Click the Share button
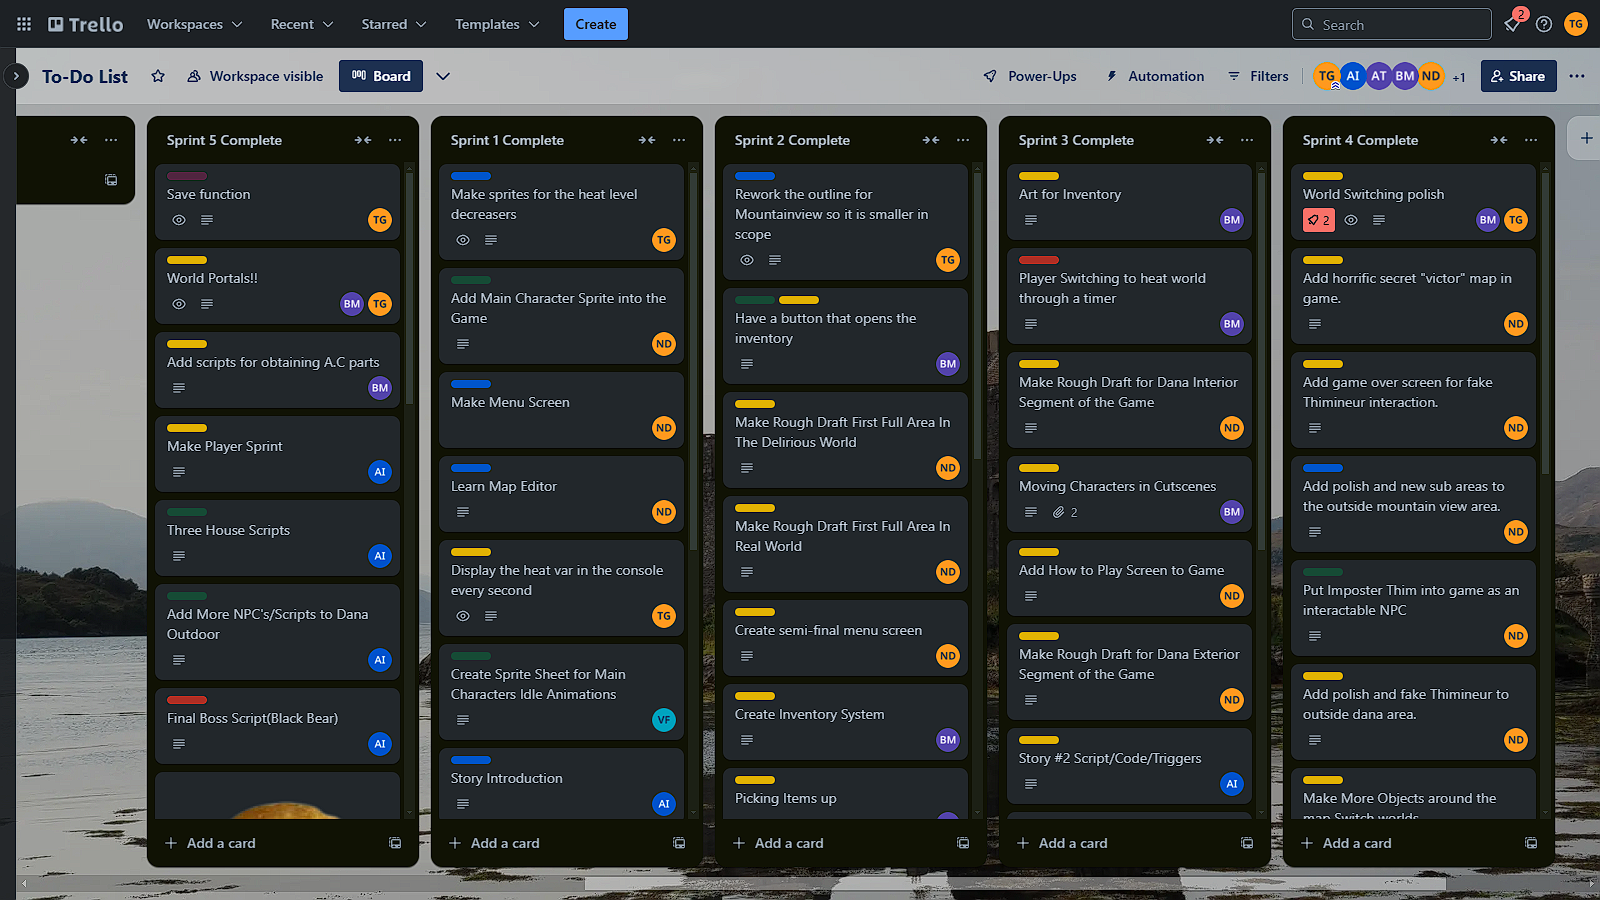 pyautogui.click(x=1518, y=76)
